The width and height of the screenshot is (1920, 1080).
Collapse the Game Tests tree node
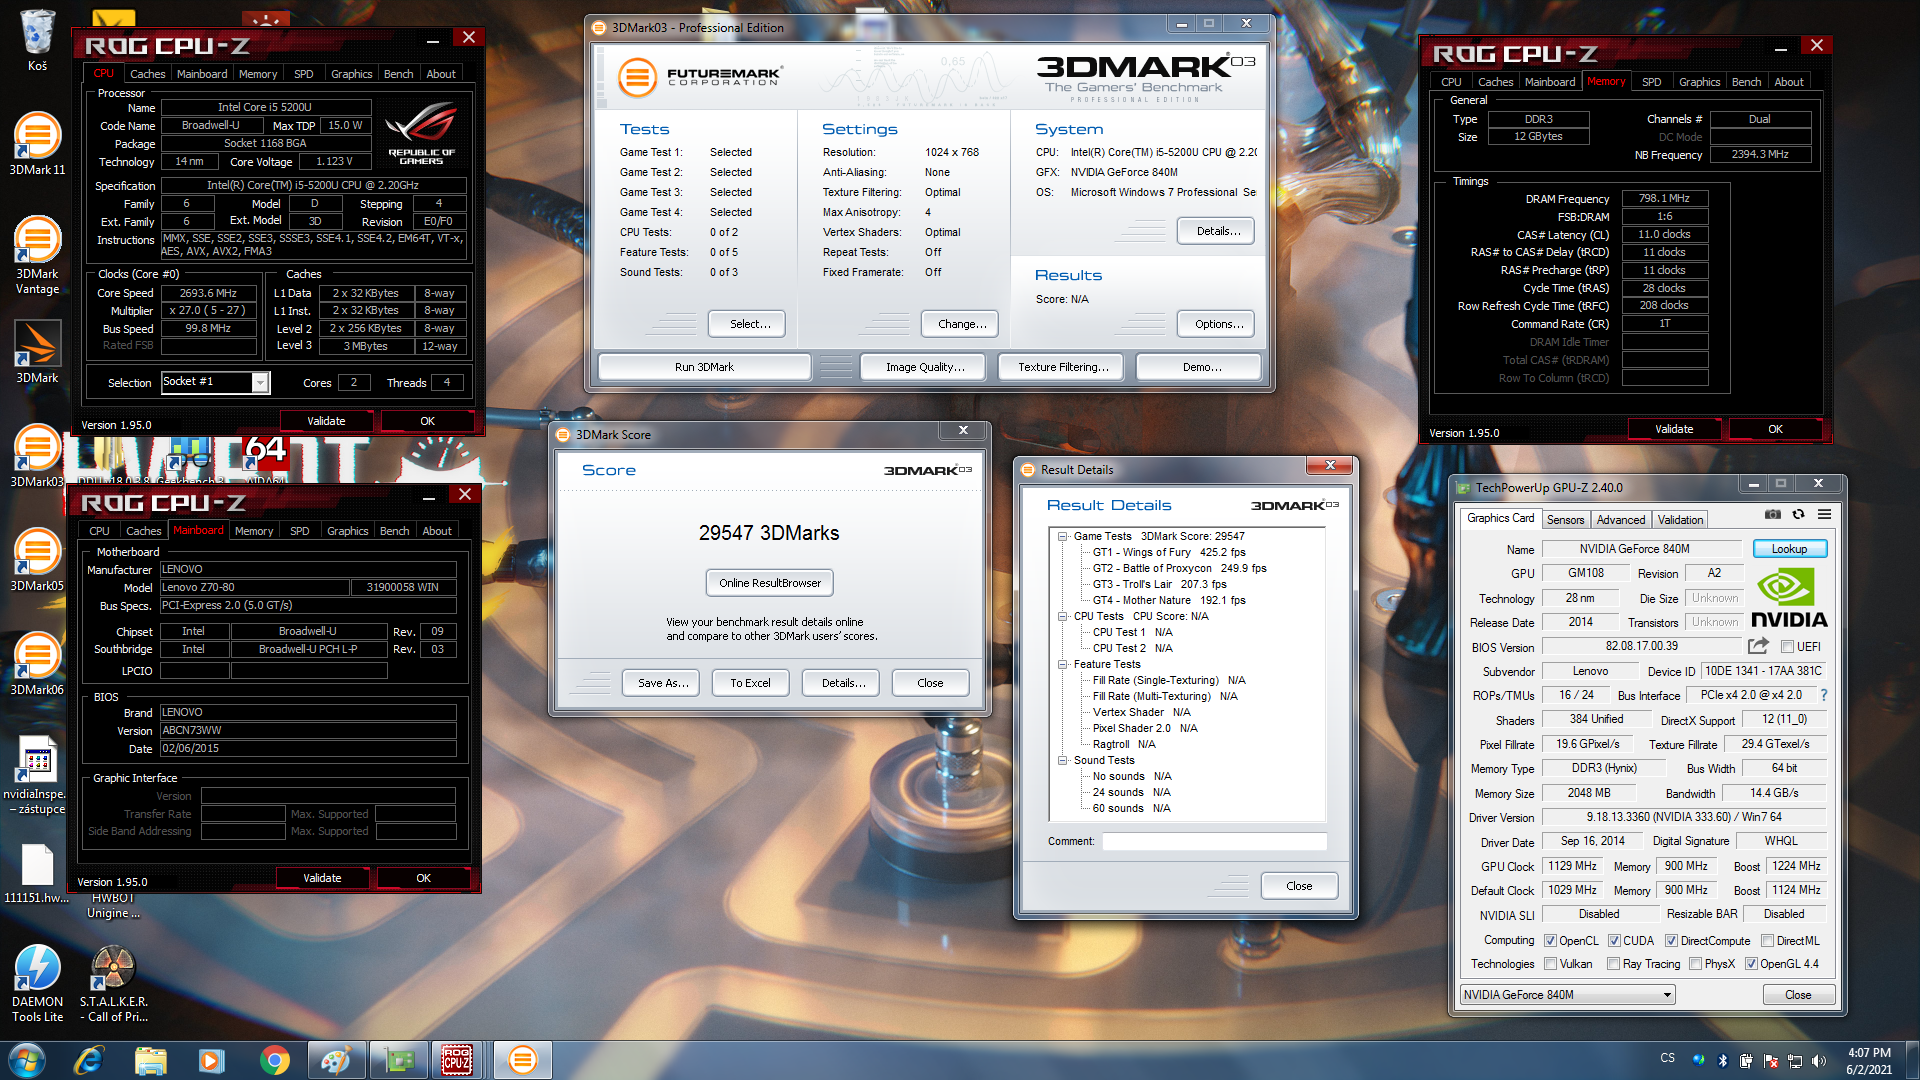click(1062, 537)
